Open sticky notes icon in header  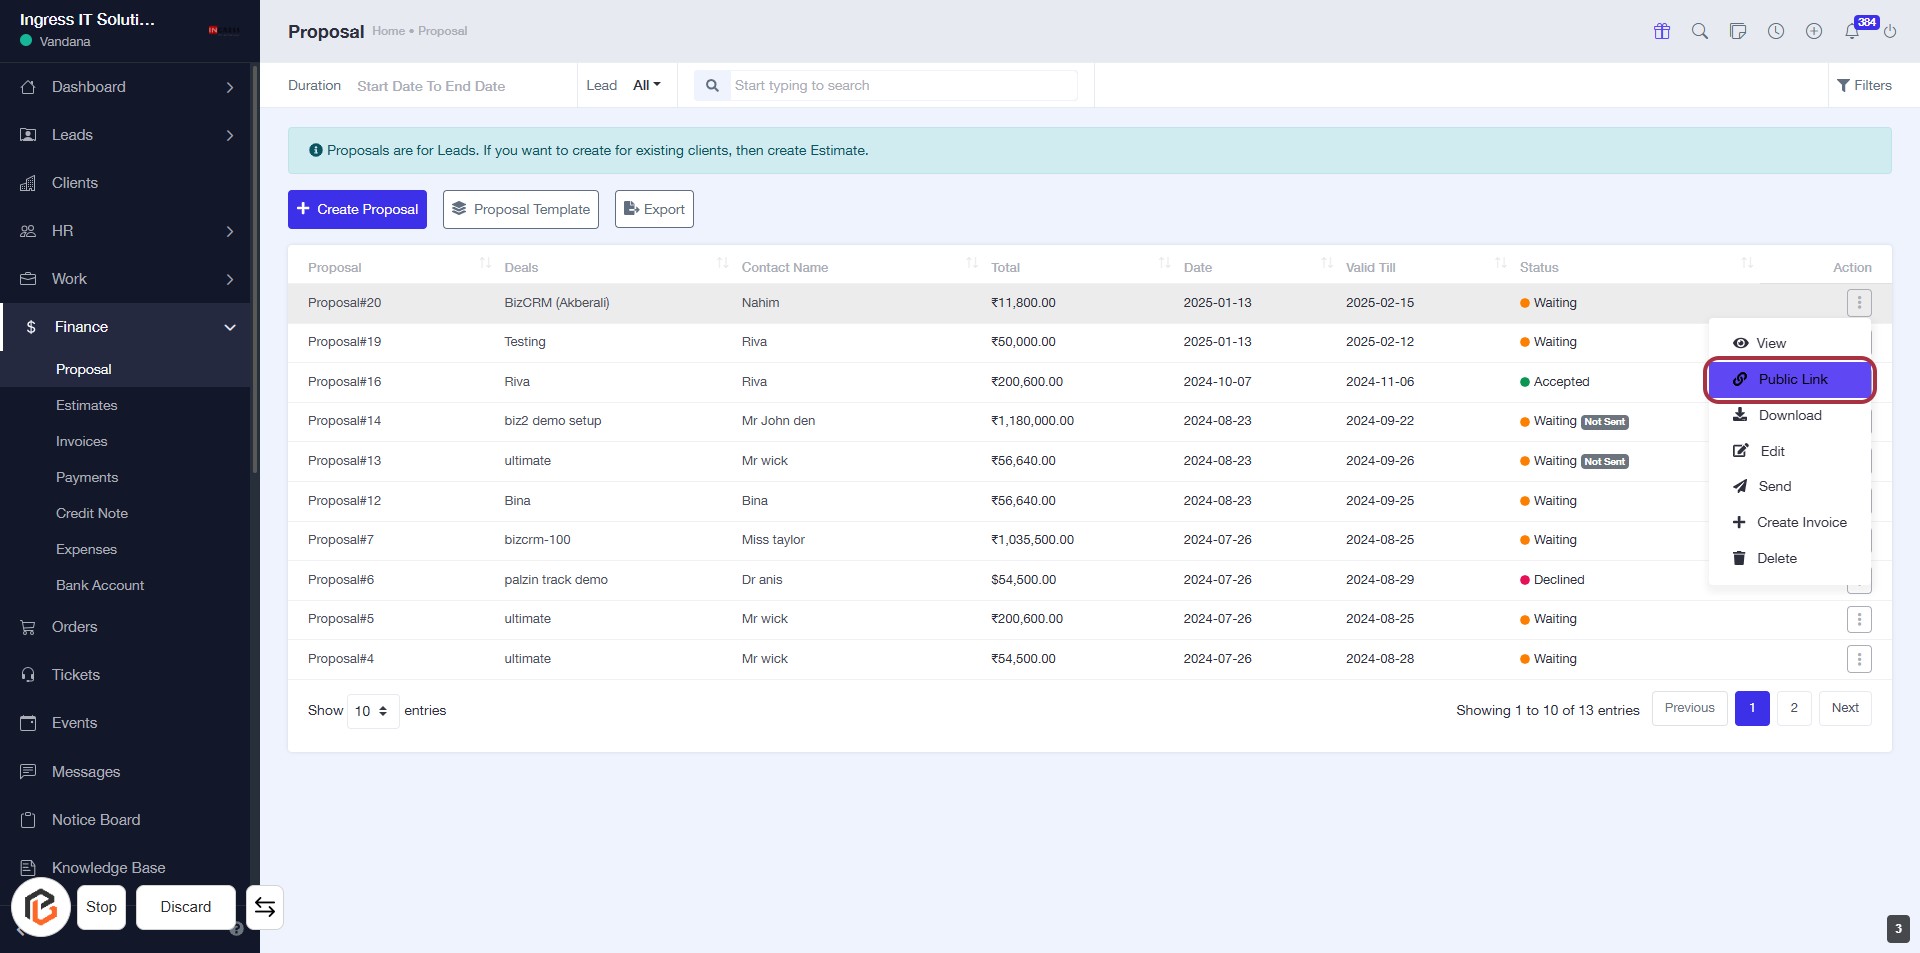tap(1737, 31)
